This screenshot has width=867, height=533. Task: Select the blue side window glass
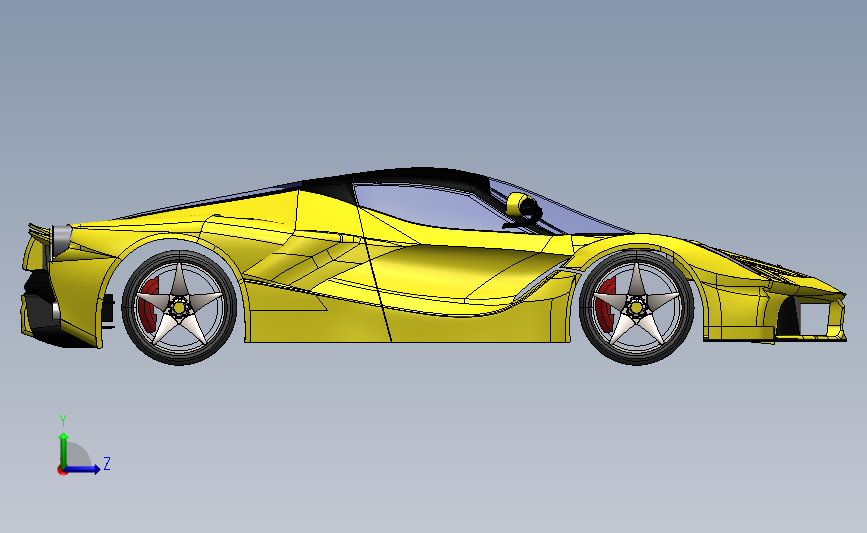429,207
